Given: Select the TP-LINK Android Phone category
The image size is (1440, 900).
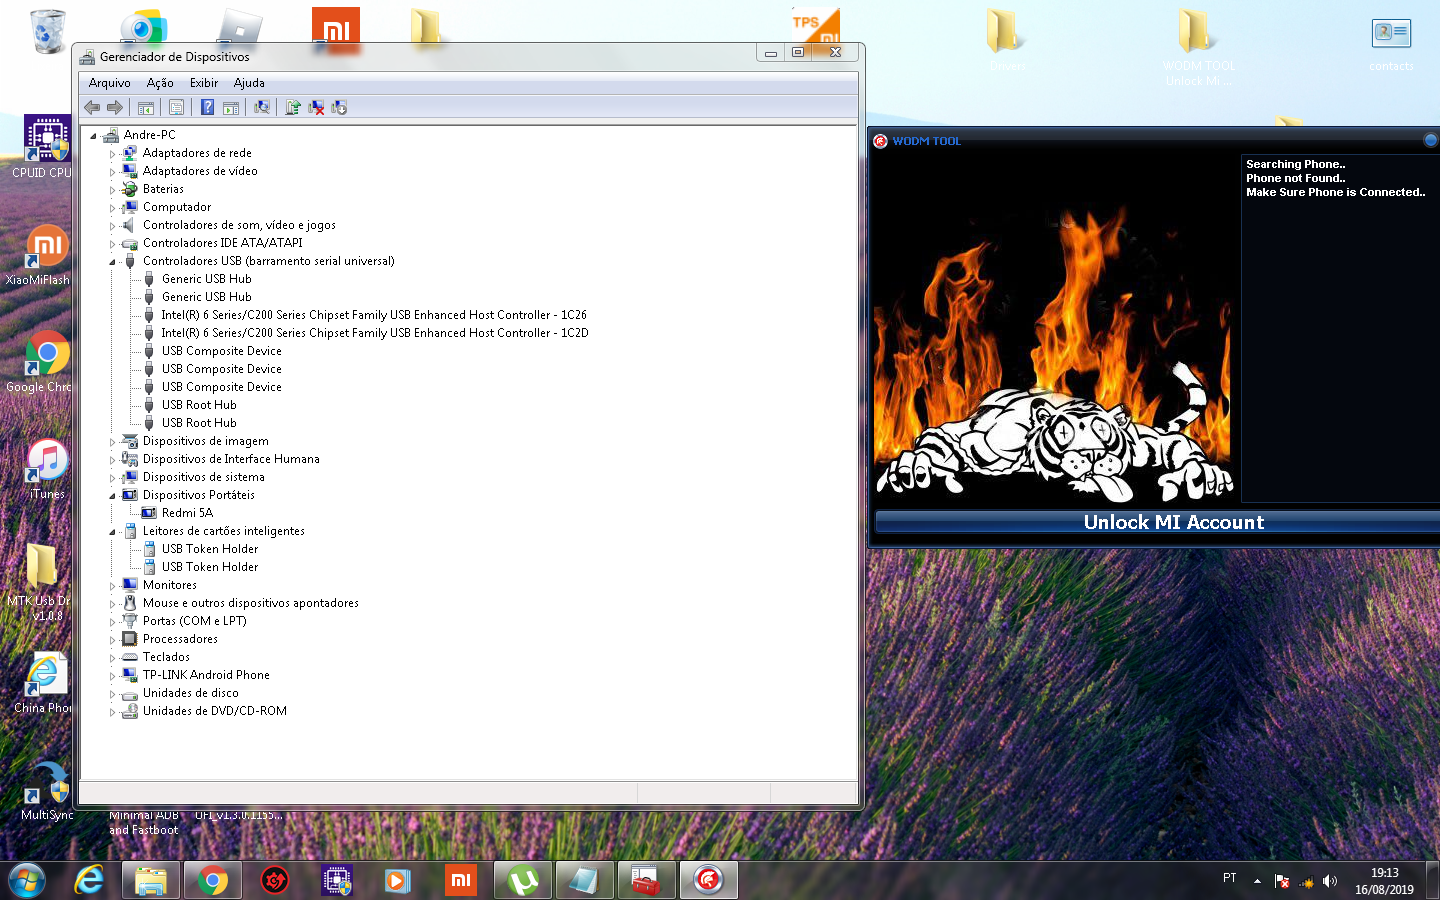Looking at the screenshot, I should coord(206,675).
